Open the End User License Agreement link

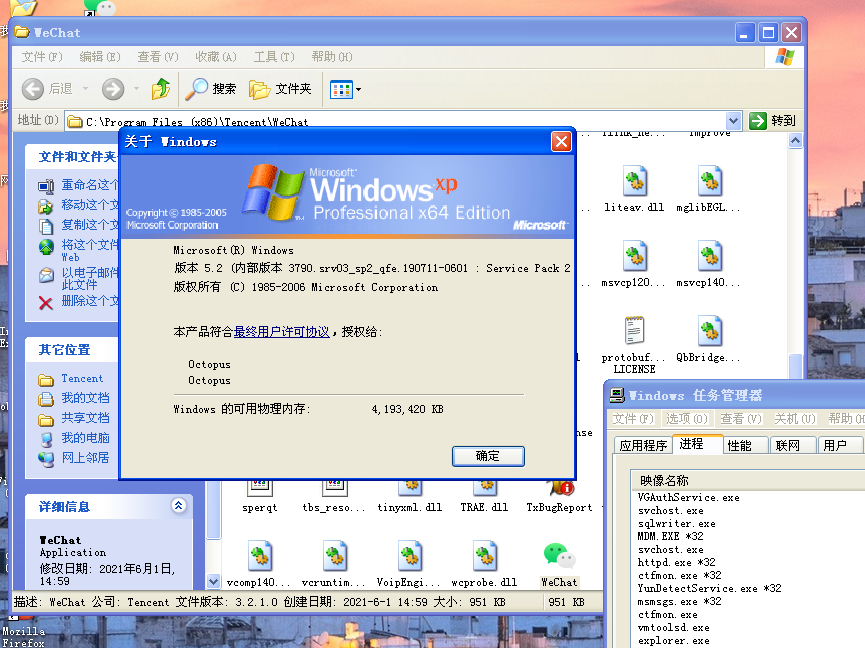click(x=281, y=331)
